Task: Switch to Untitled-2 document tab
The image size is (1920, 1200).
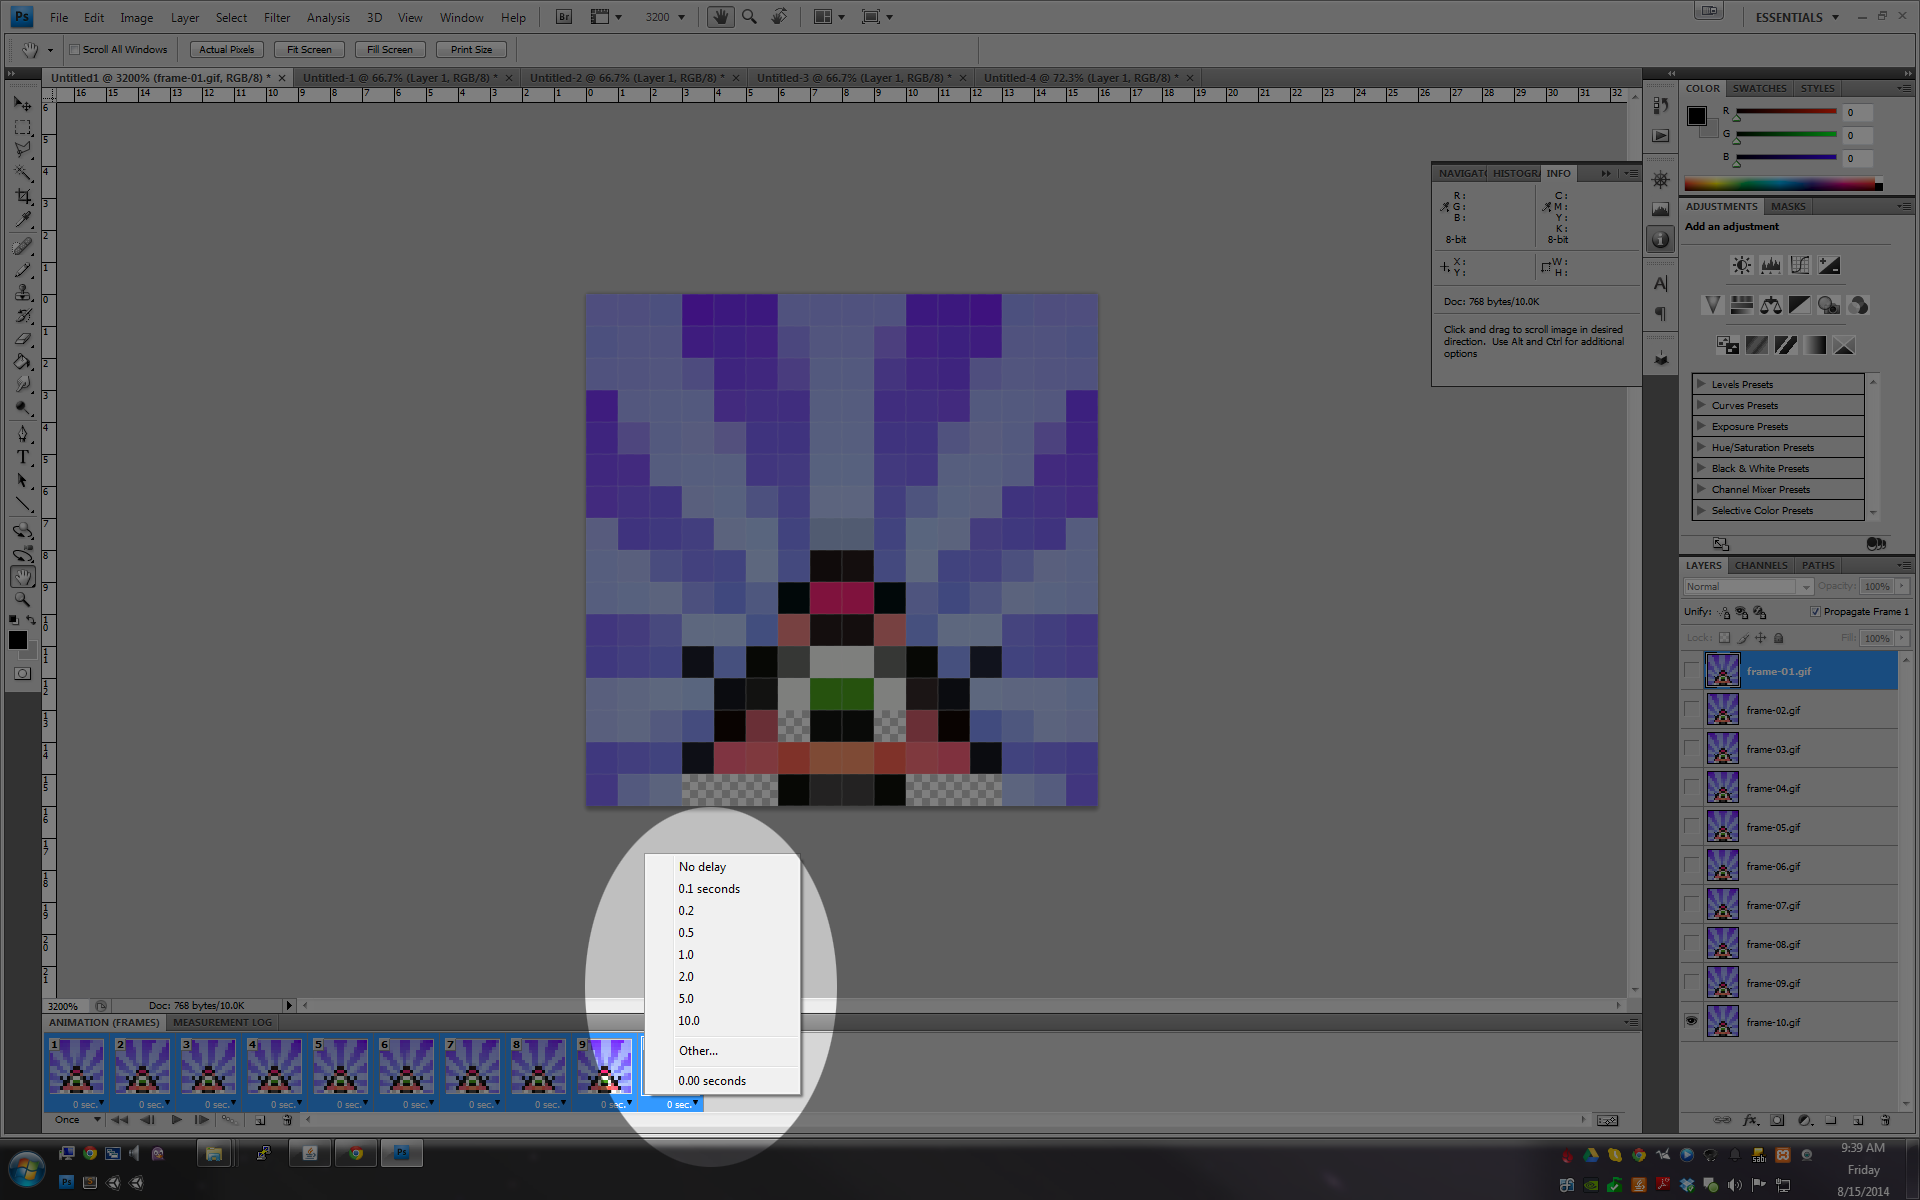Action: [x=628, y=77]
